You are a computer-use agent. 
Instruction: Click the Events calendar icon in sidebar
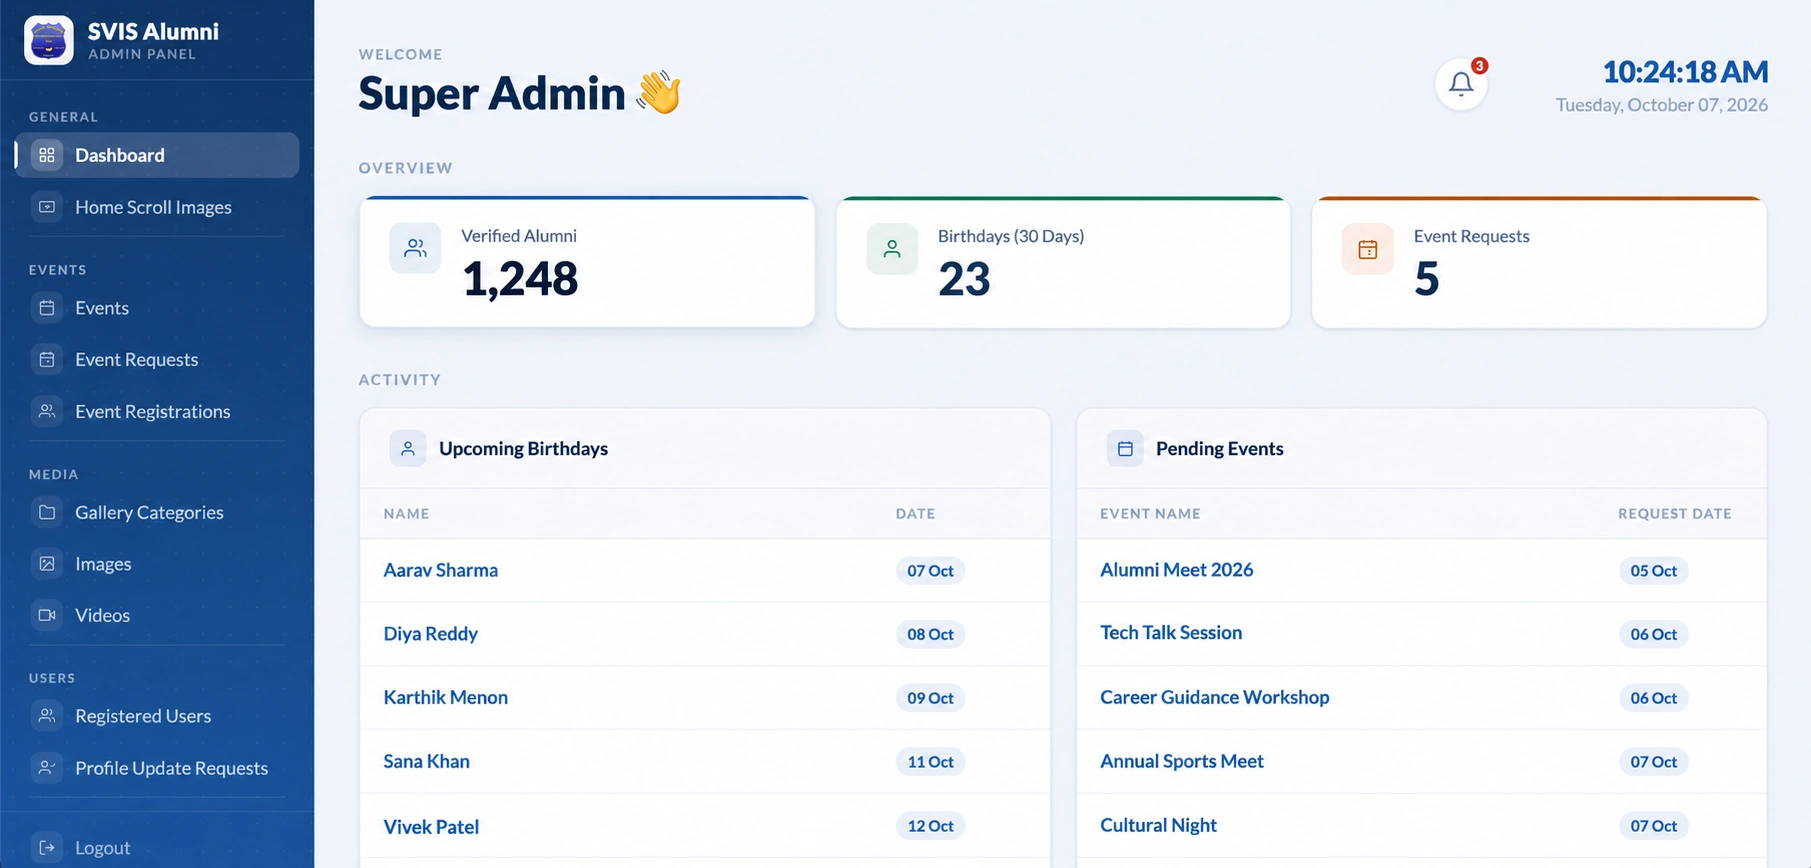(x=47, y=308)
